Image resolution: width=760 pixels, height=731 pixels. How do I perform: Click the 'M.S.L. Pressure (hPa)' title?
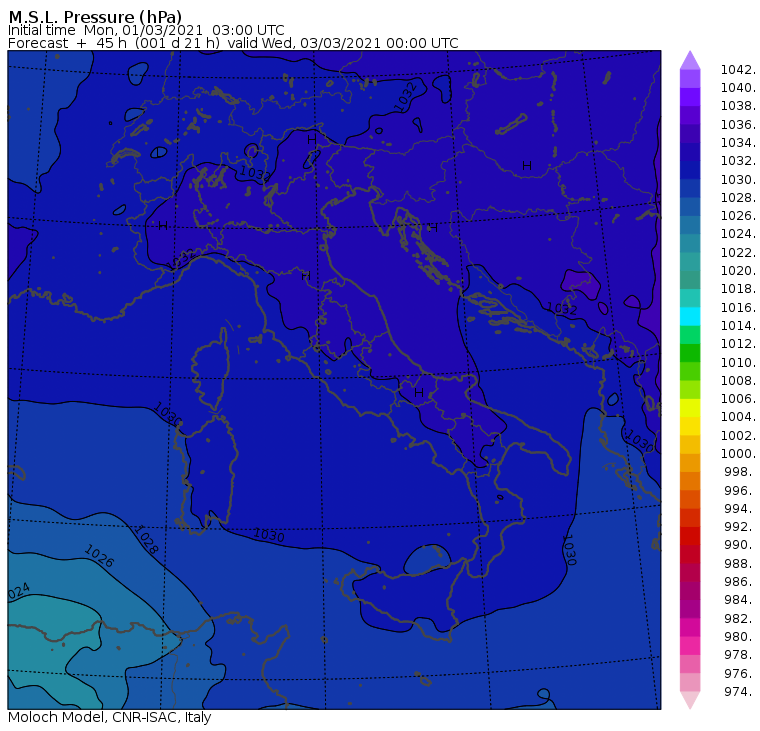[95, 17]
